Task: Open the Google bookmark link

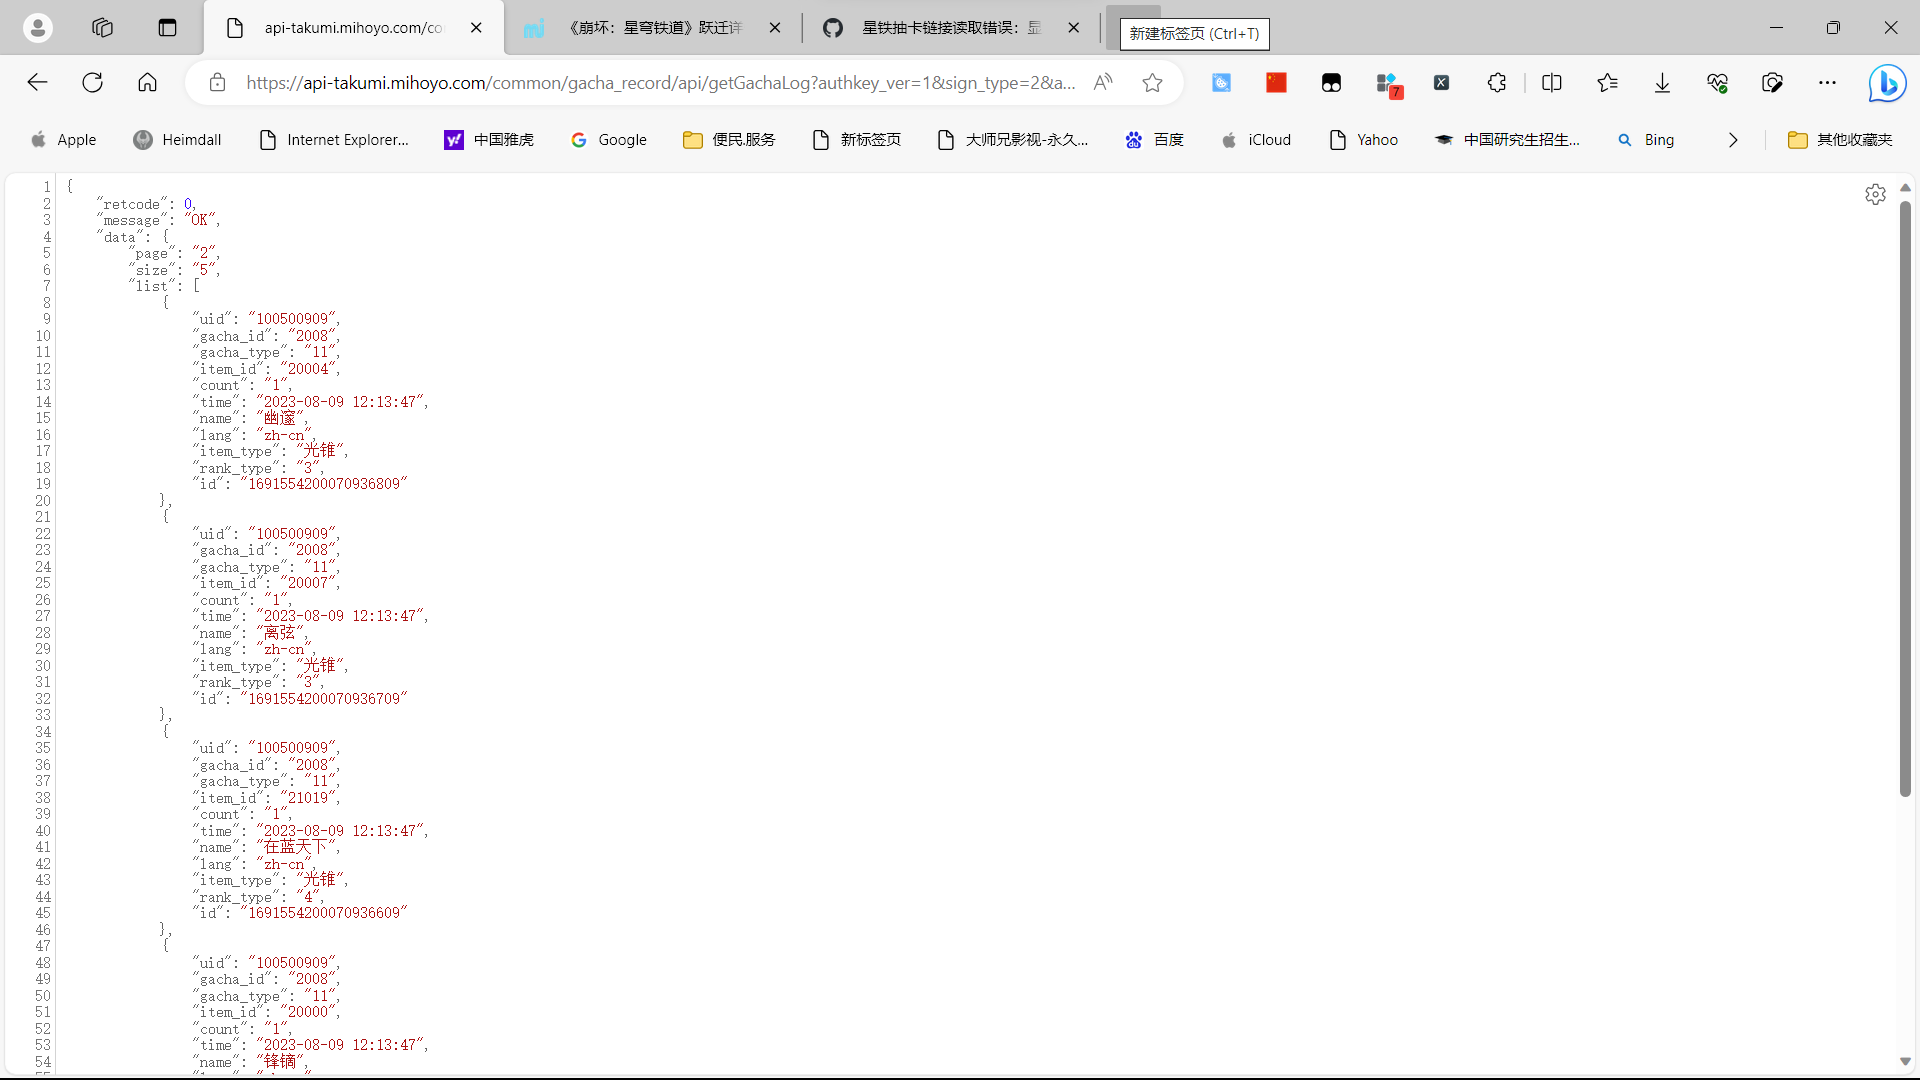Action: coord(609,140)
